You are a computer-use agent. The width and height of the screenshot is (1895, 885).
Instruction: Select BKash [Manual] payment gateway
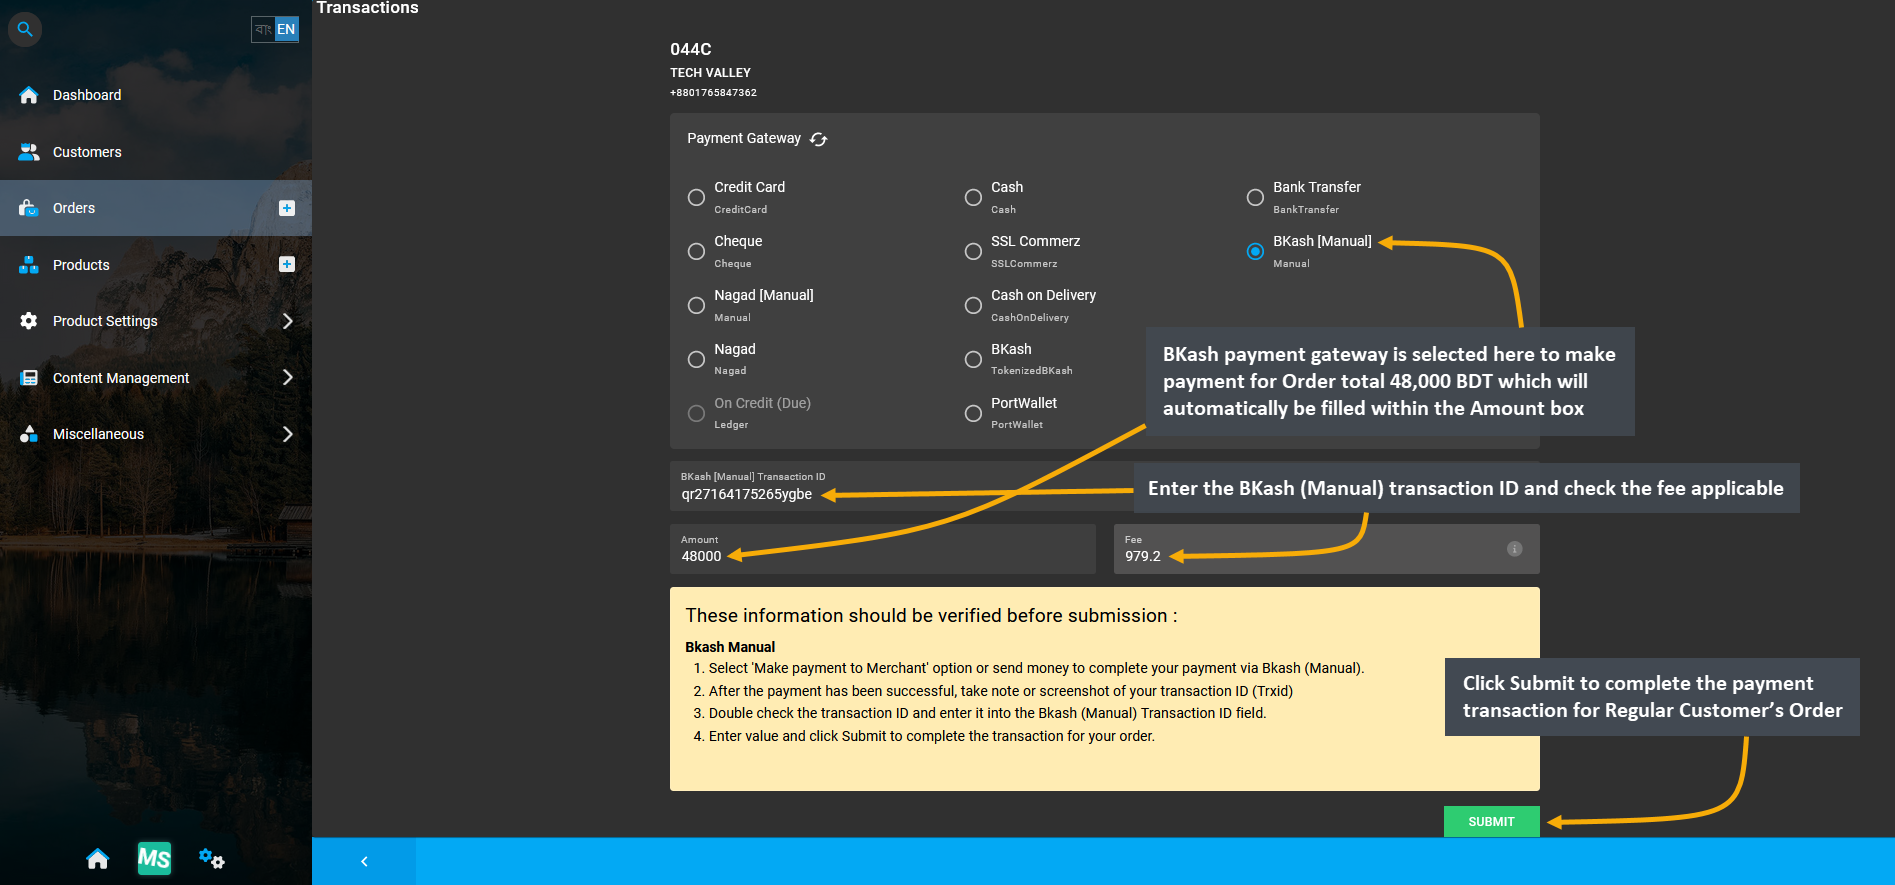click(1255, 251)
